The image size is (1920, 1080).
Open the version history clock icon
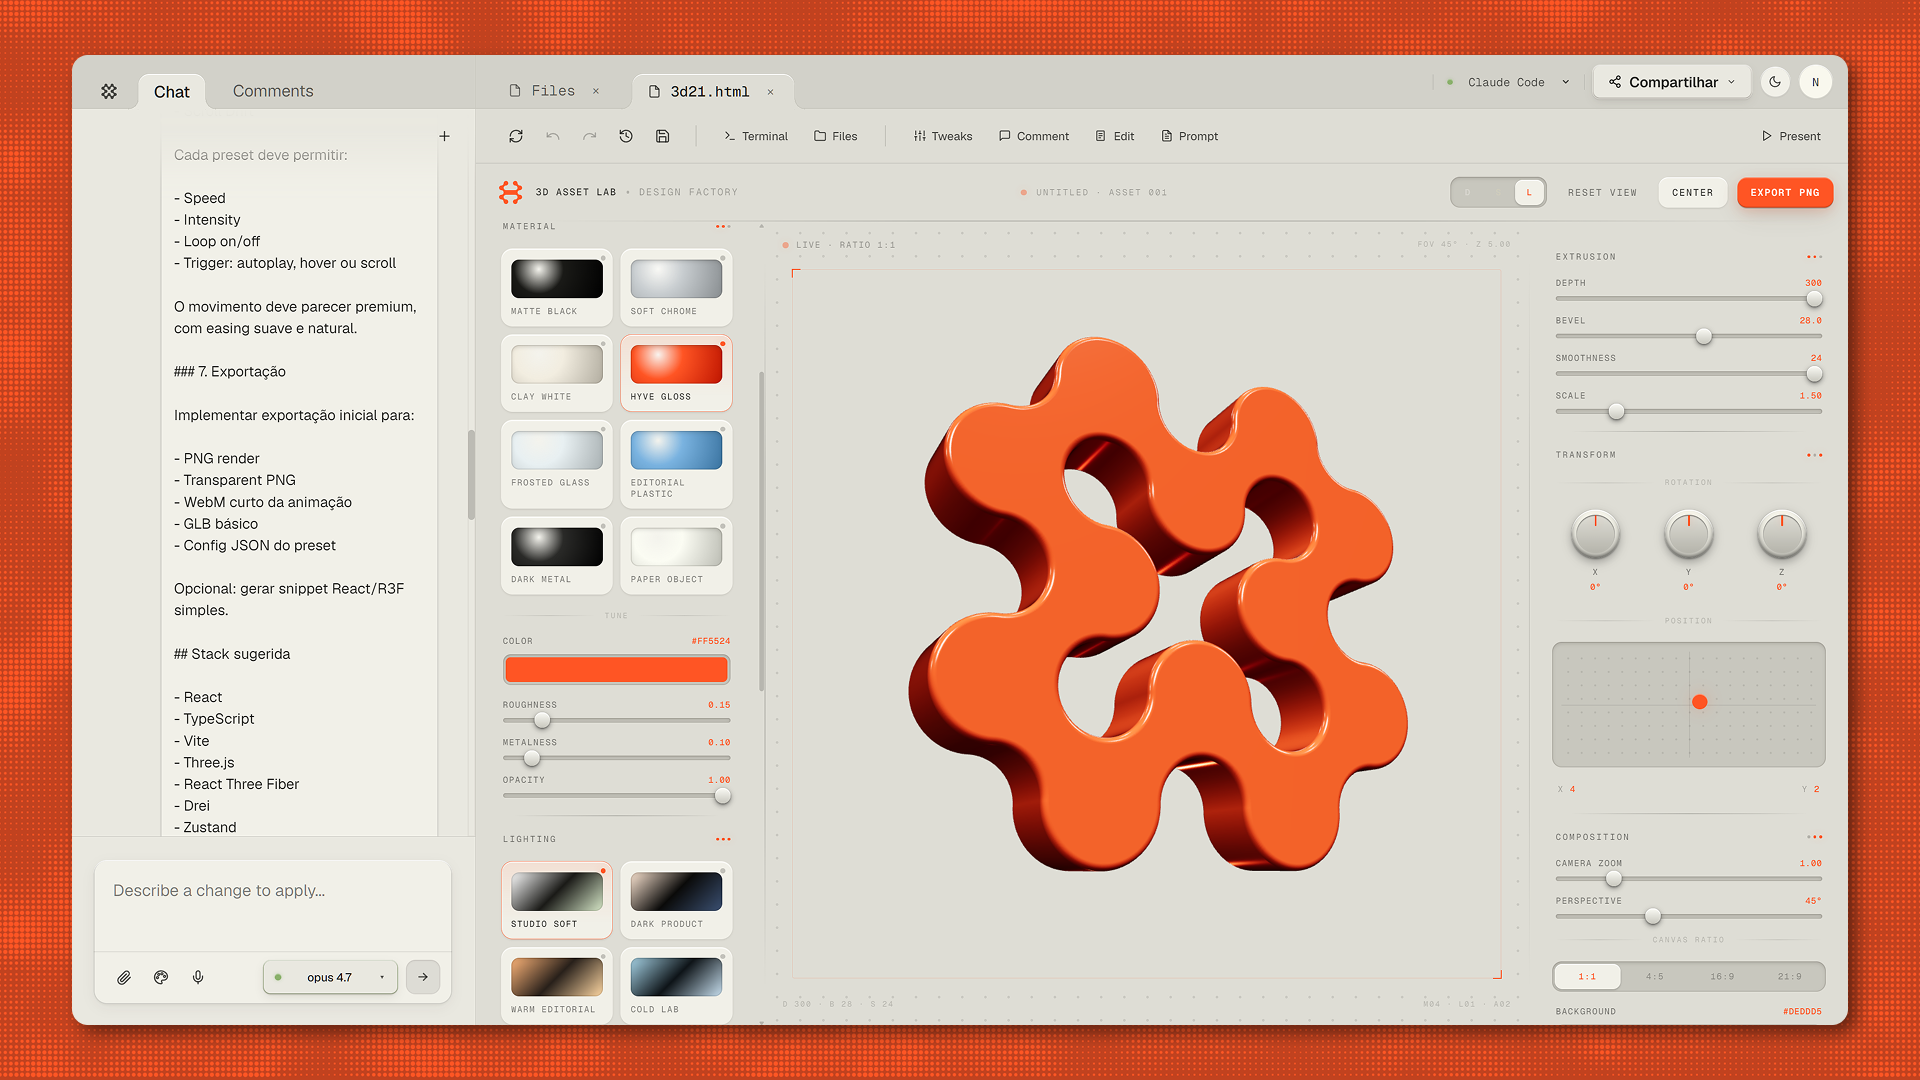click(x=626, y=136)
